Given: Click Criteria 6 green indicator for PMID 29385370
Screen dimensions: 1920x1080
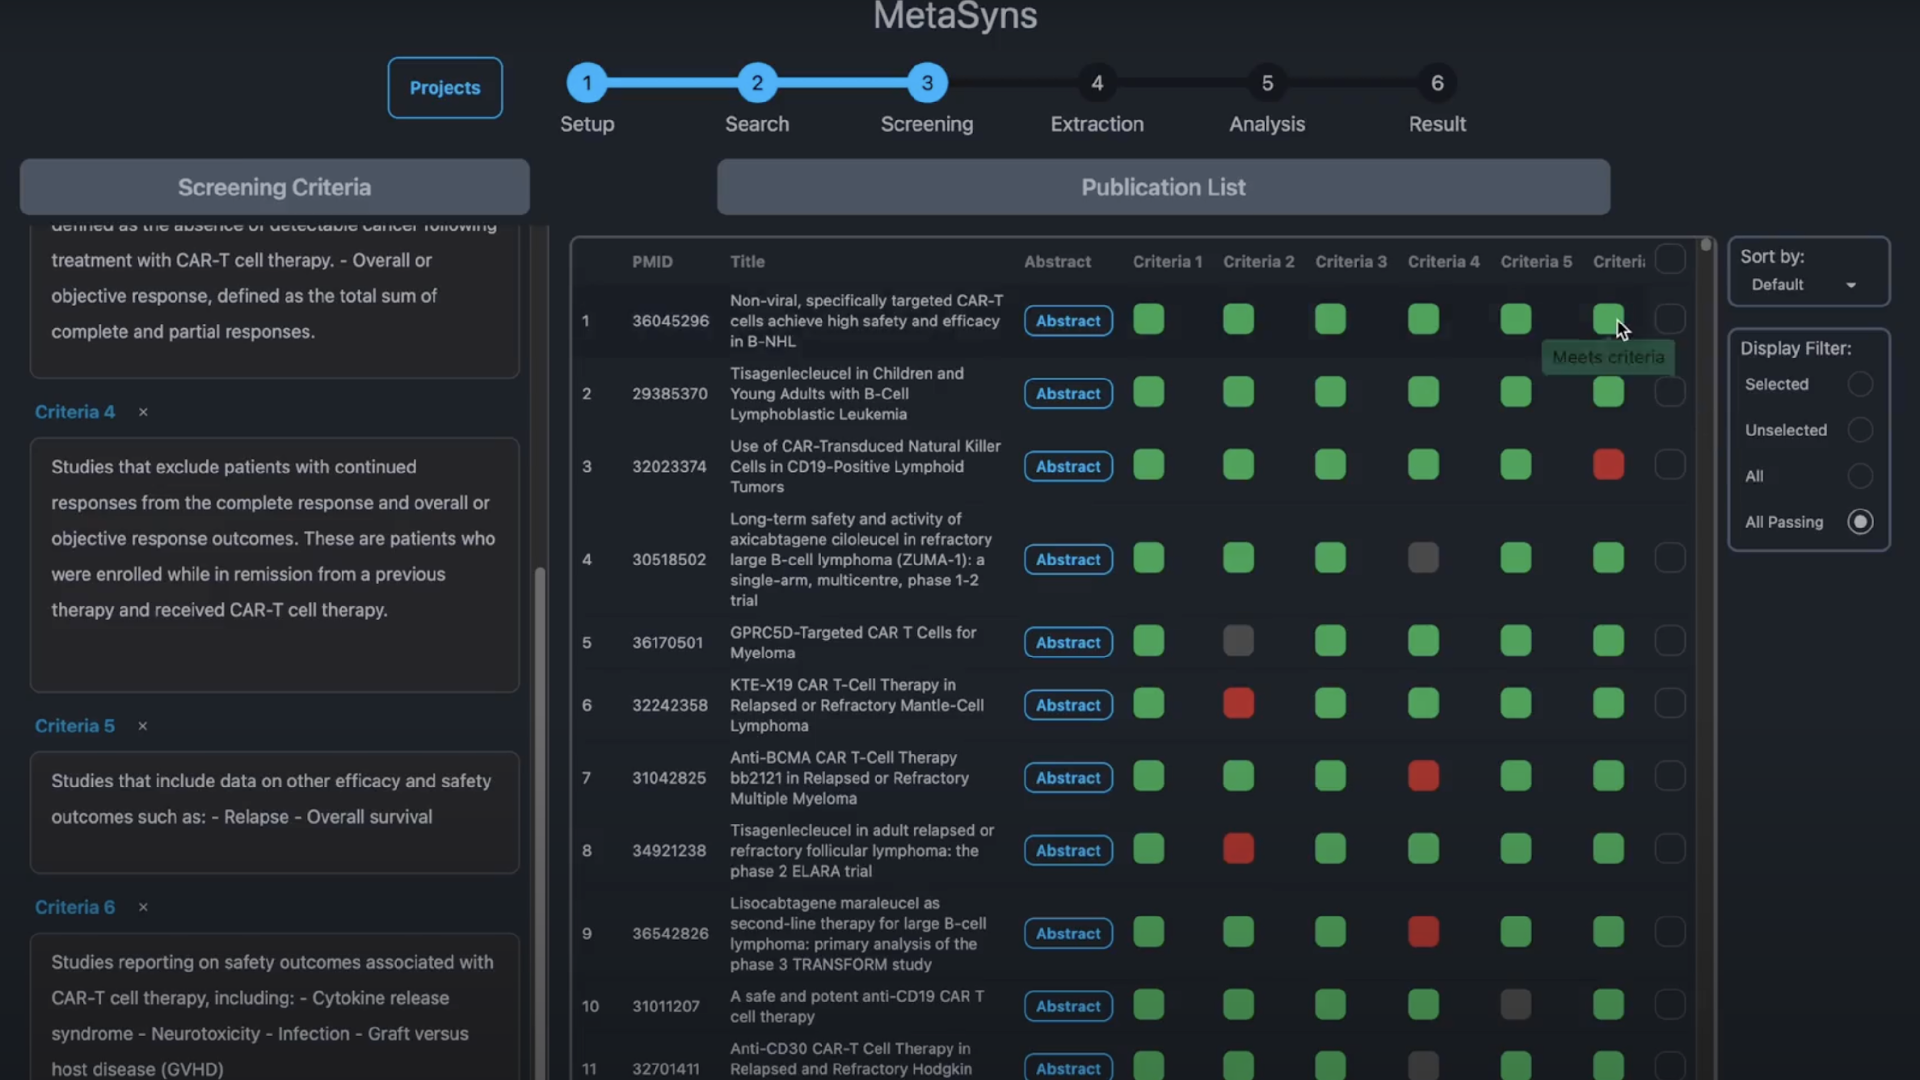Looking at the screenshot, I should tap(1608, 392).
